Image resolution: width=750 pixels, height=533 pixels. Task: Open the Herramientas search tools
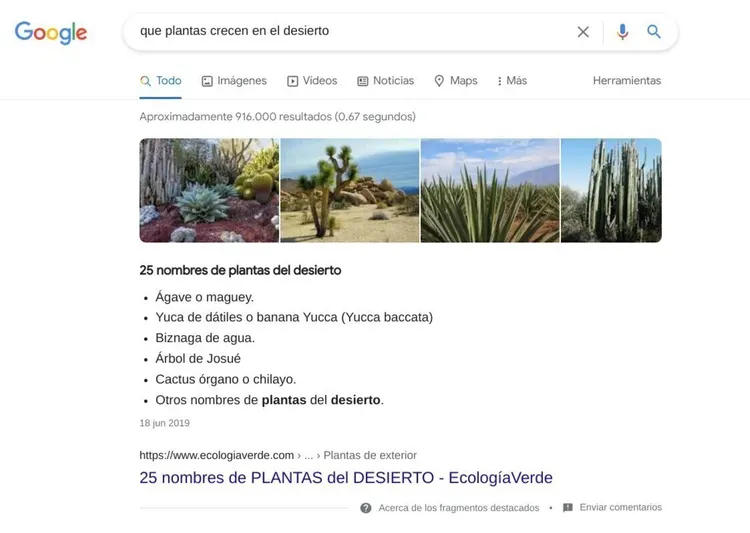click(627, 81)
